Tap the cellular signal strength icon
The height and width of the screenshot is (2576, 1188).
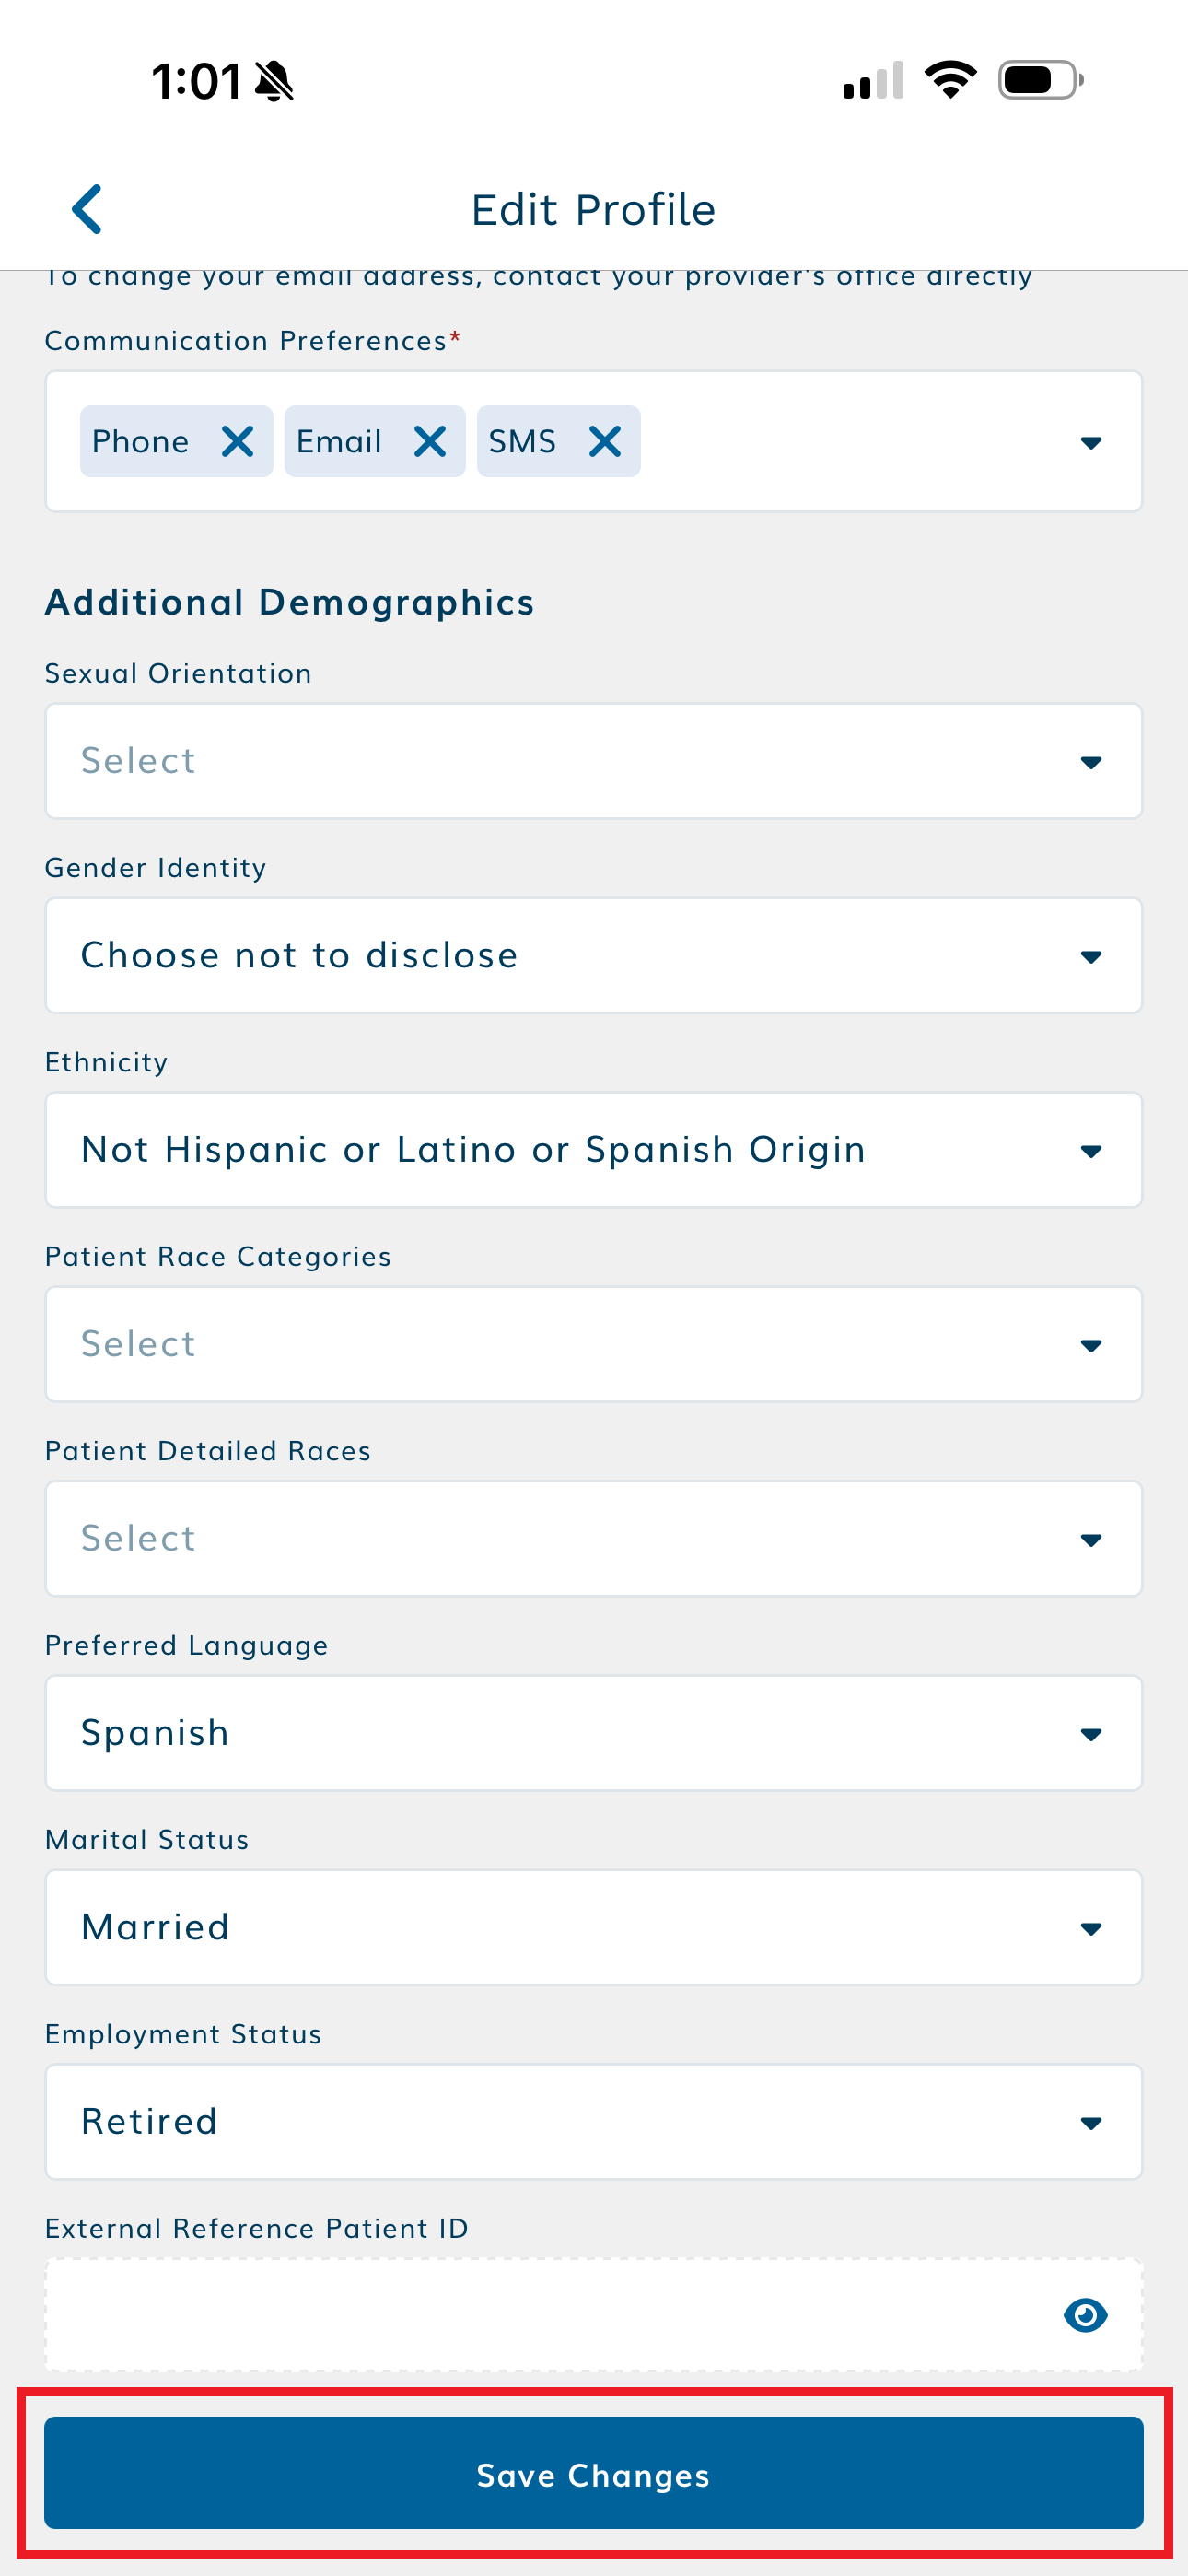873,81
